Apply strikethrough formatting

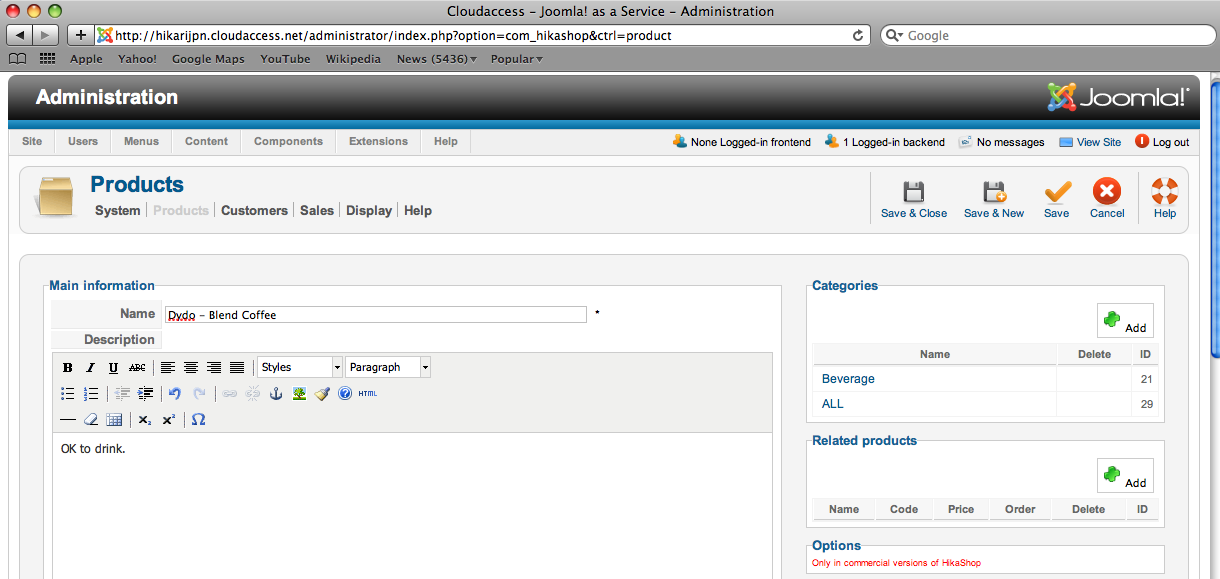tap(137, 367)
